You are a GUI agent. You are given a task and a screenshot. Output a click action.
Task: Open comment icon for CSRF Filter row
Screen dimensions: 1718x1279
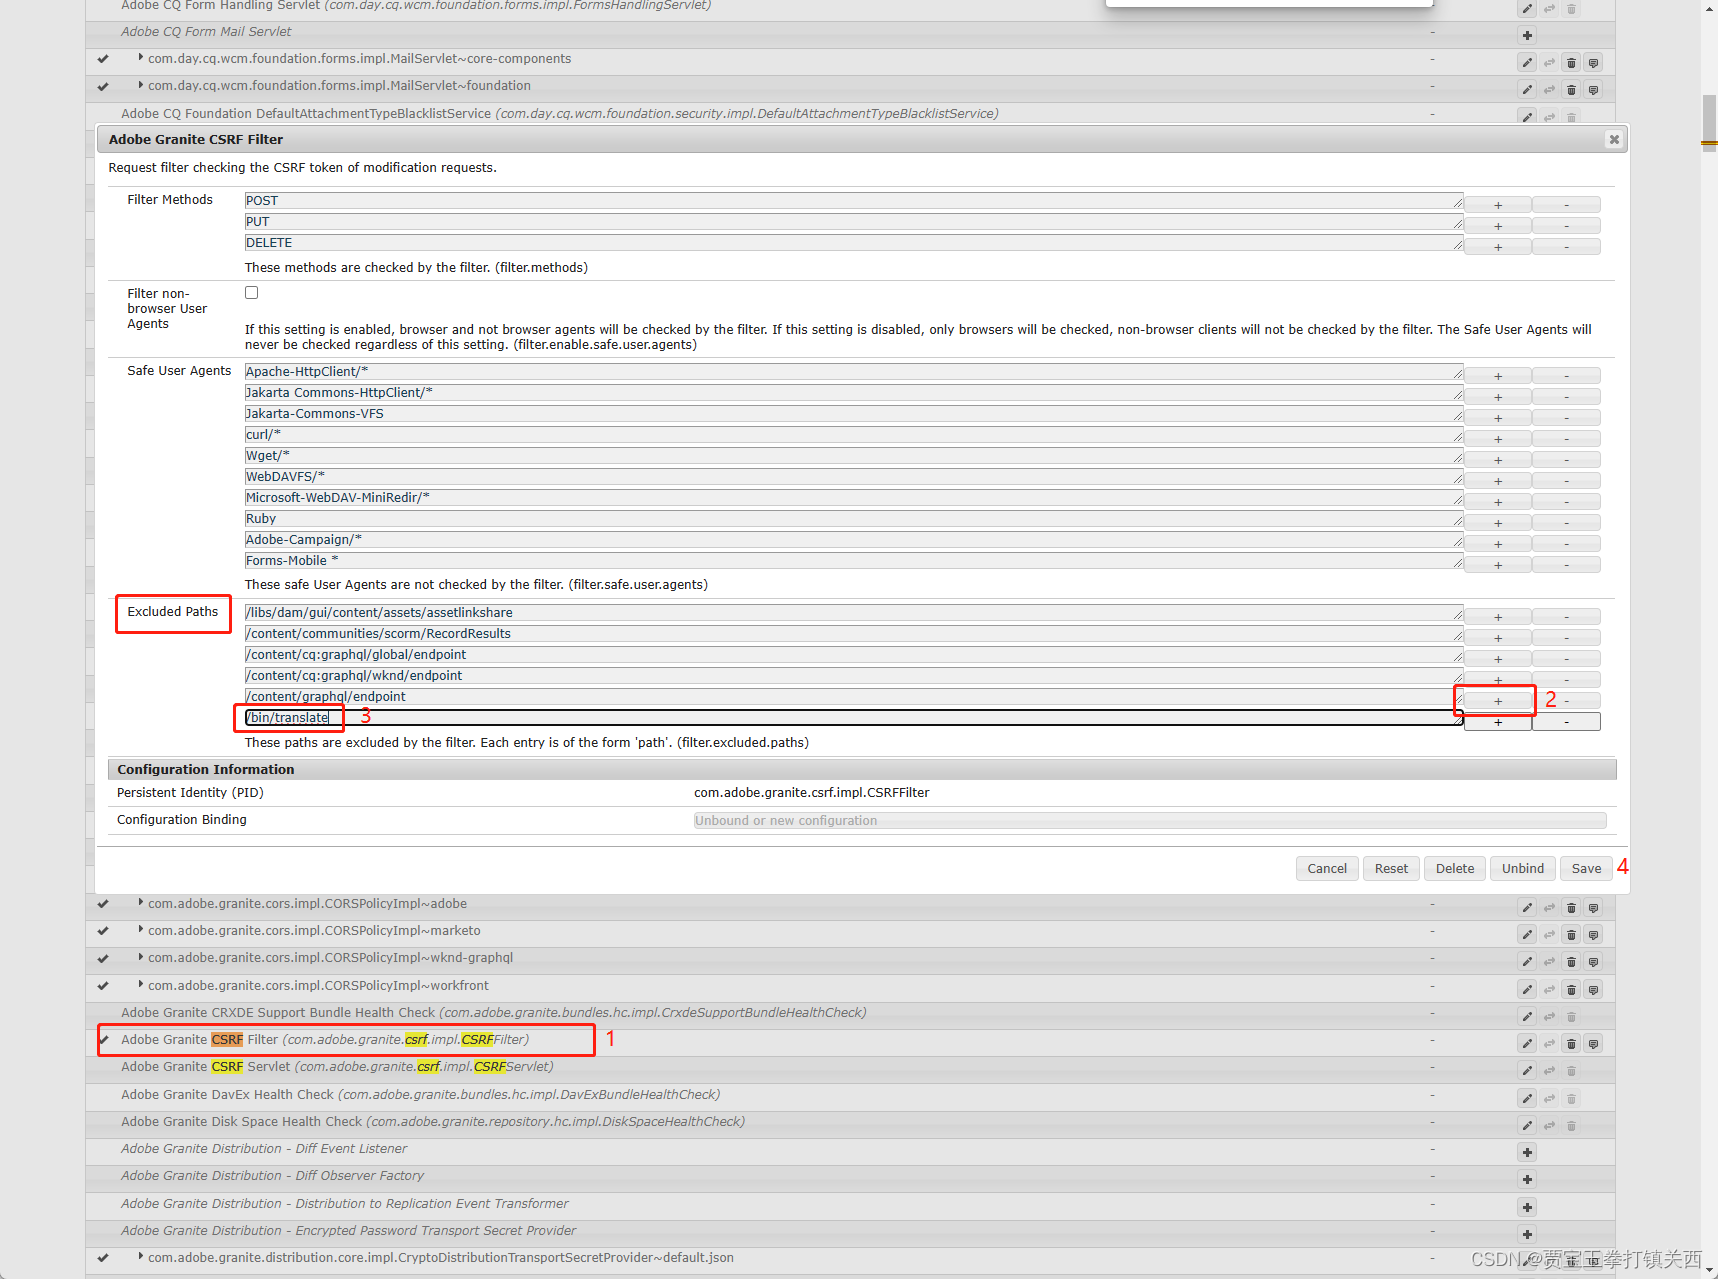point(1593,1044)
